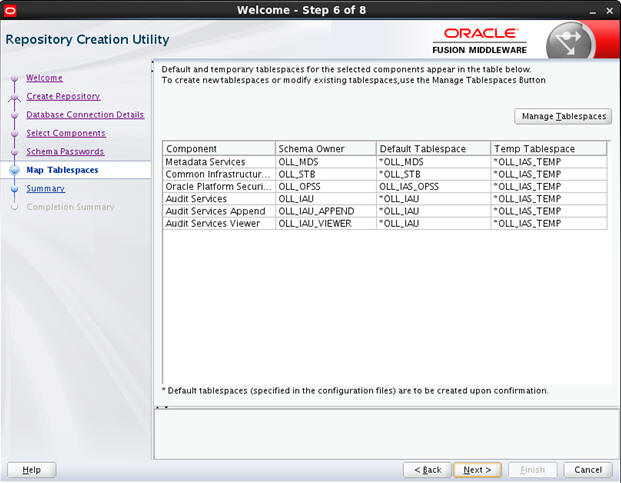621x483 pixels.
Task: Click the Welcome step bullet icon
Action: pos(15,78)
